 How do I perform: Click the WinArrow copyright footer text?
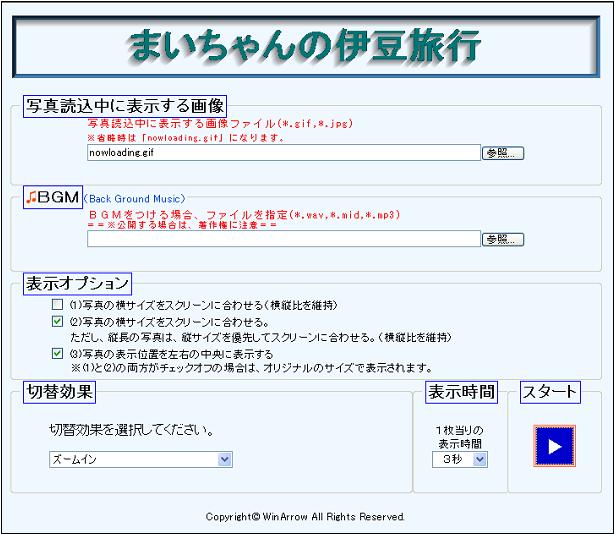pos(305,517)
